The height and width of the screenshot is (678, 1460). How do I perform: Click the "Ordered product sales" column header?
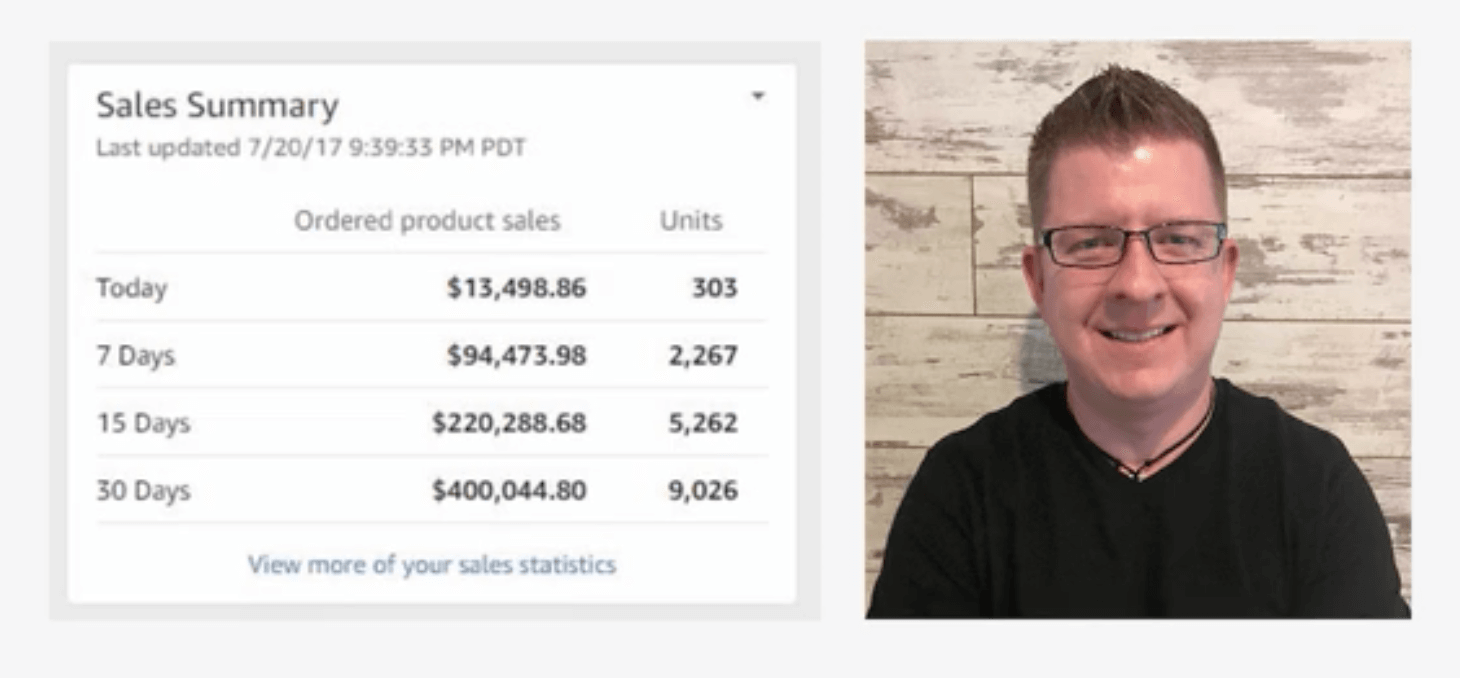[427, 221]
